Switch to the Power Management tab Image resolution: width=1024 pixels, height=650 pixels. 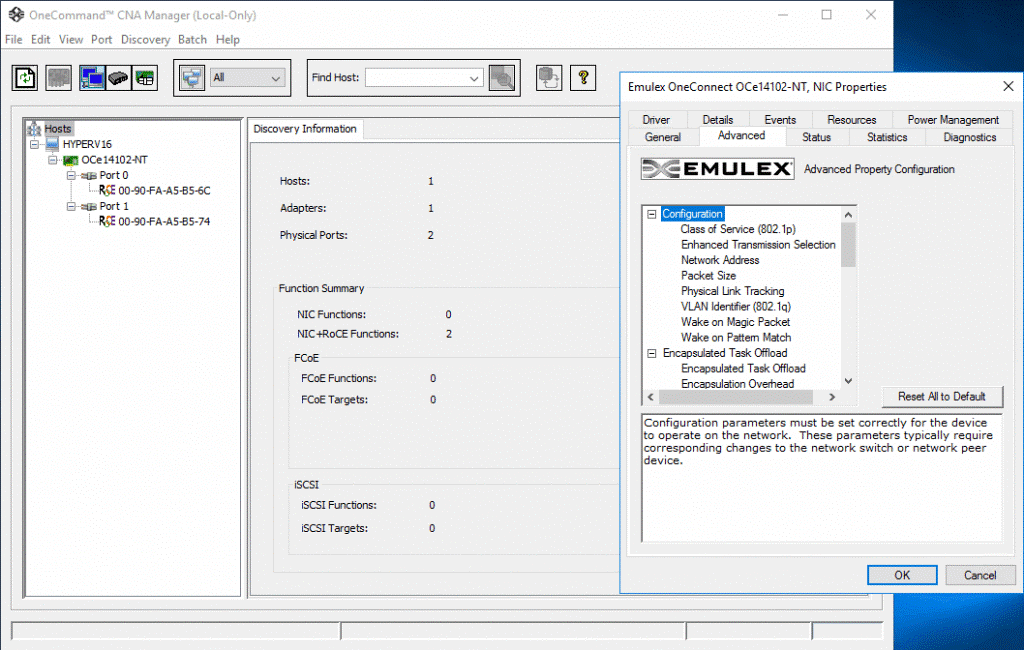pyautogui.click(x=953, y=120)
